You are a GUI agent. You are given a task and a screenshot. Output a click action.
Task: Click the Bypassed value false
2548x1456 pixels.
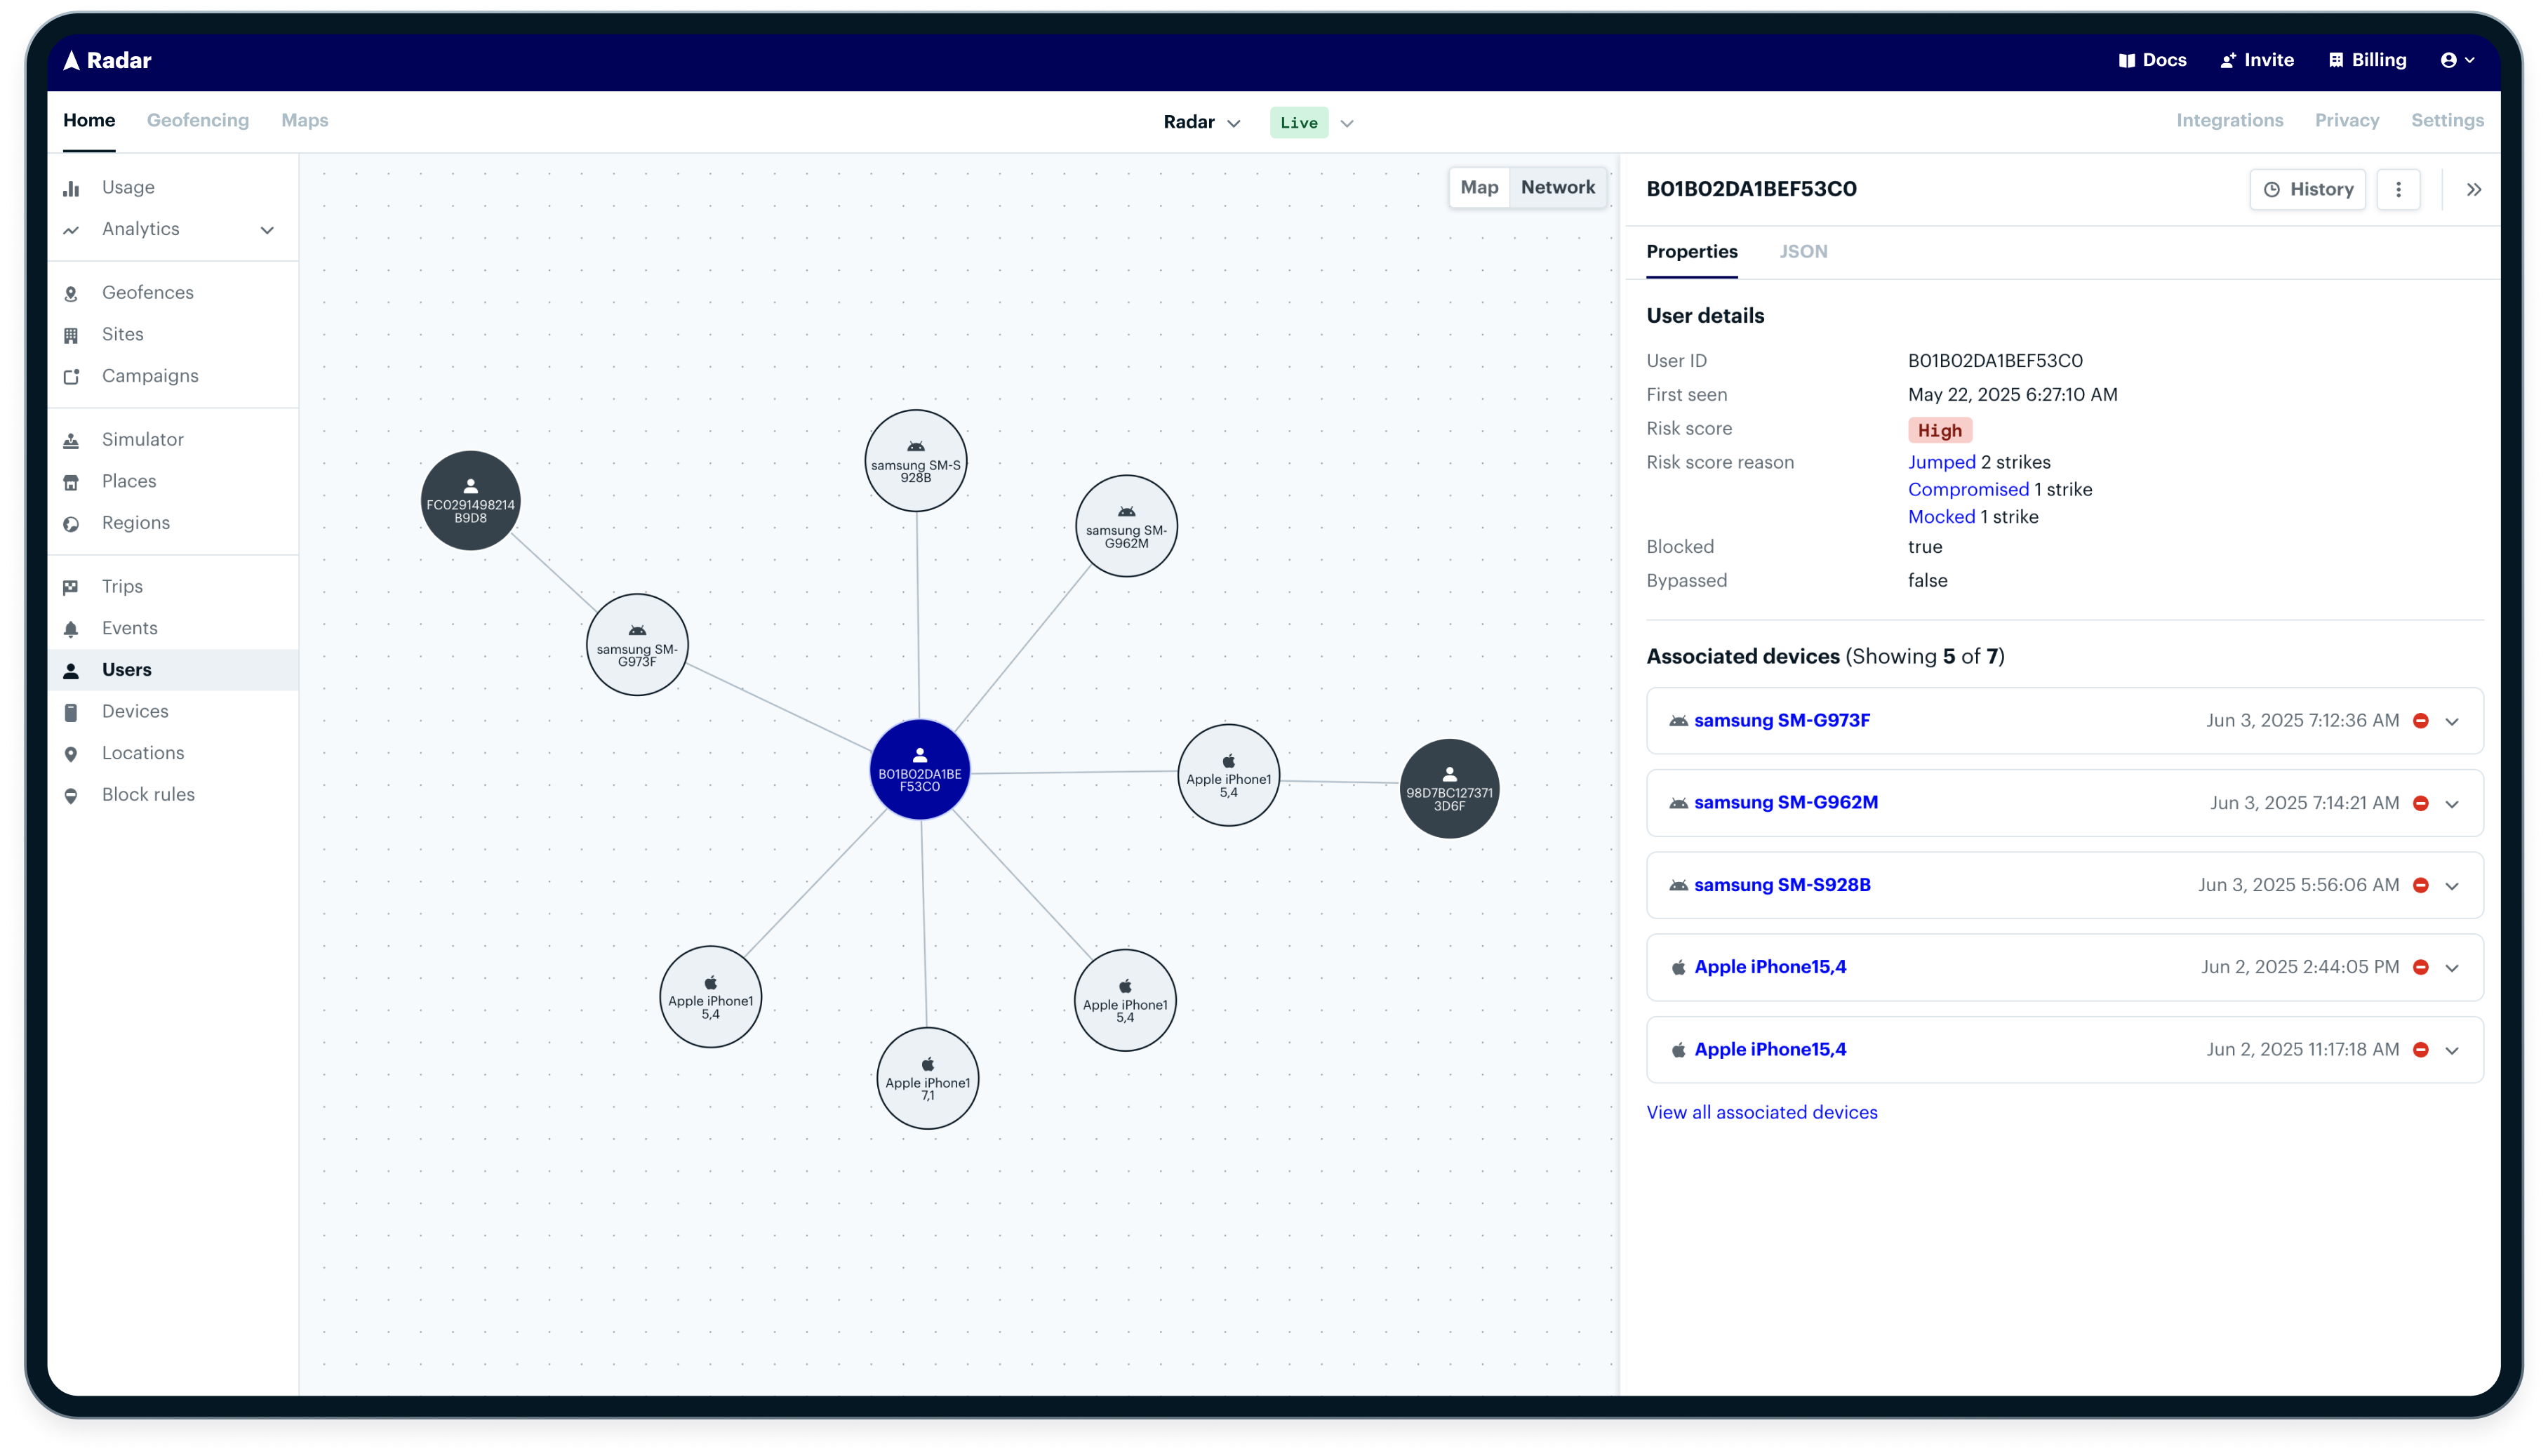1927,580
